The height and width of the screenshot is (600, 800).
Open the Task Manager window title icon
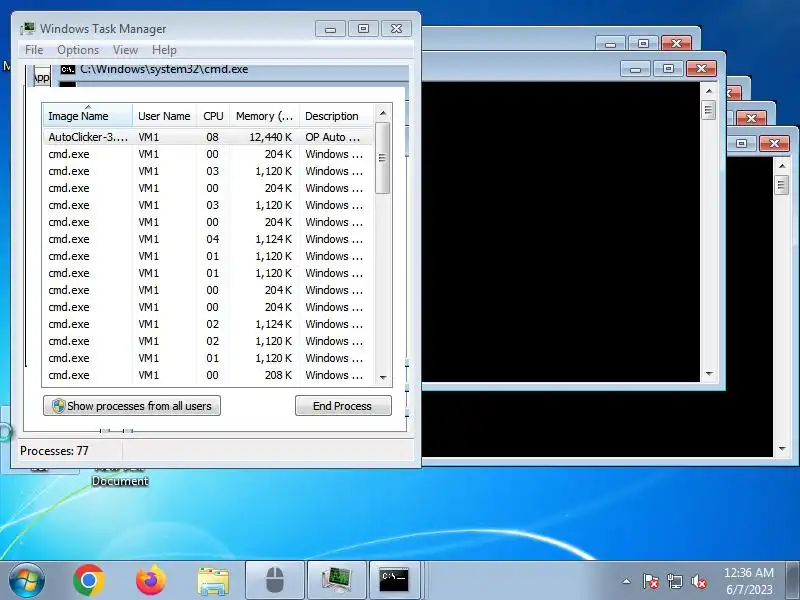tap(28, 28)
